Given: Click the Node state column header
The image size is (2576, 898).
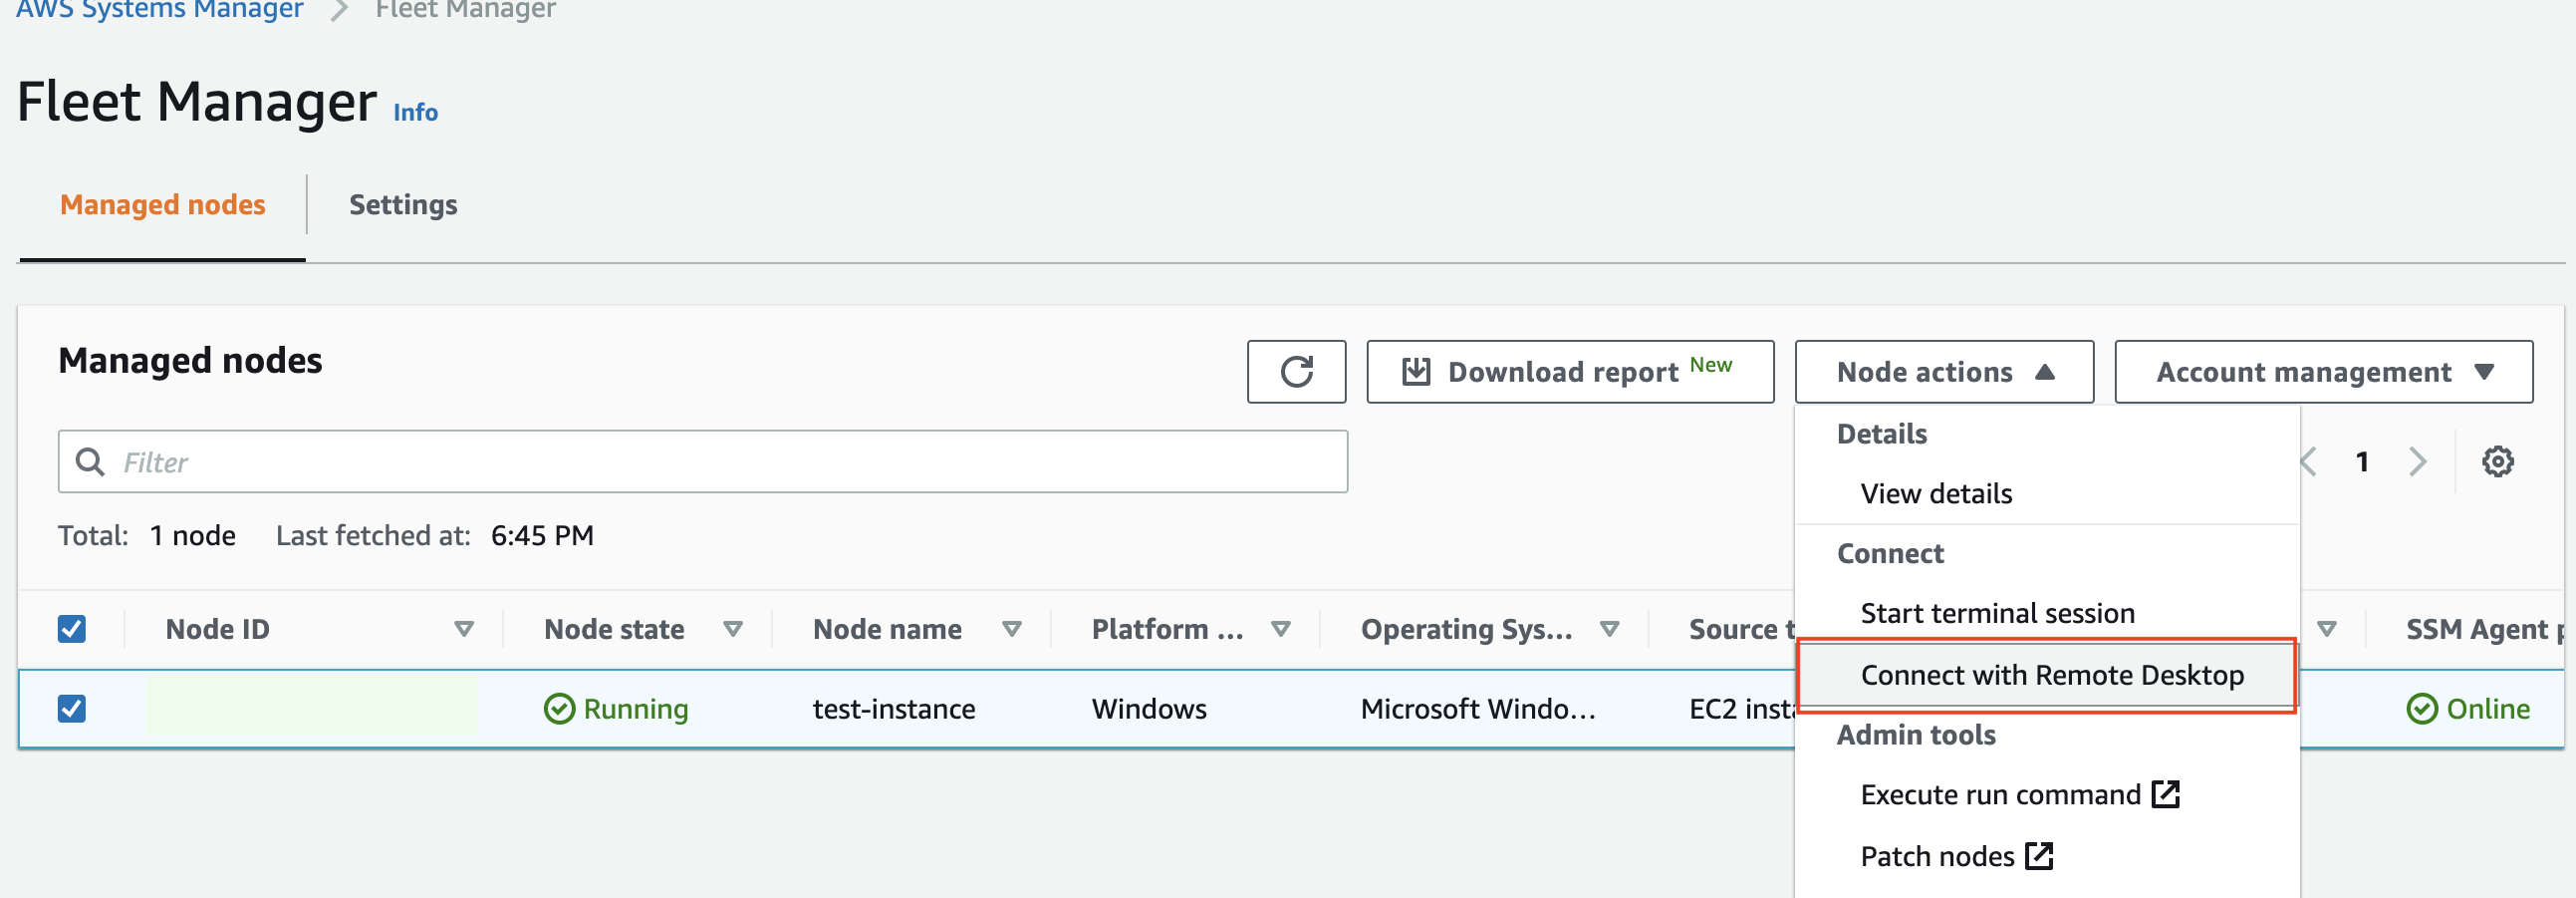Looking at the screenshot, I should pos(614,629).
